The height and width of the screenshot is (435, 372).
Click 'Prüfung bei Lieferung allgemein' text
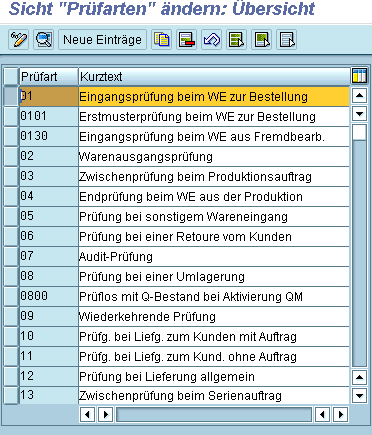pyautogui.click(x=167, y=377)
